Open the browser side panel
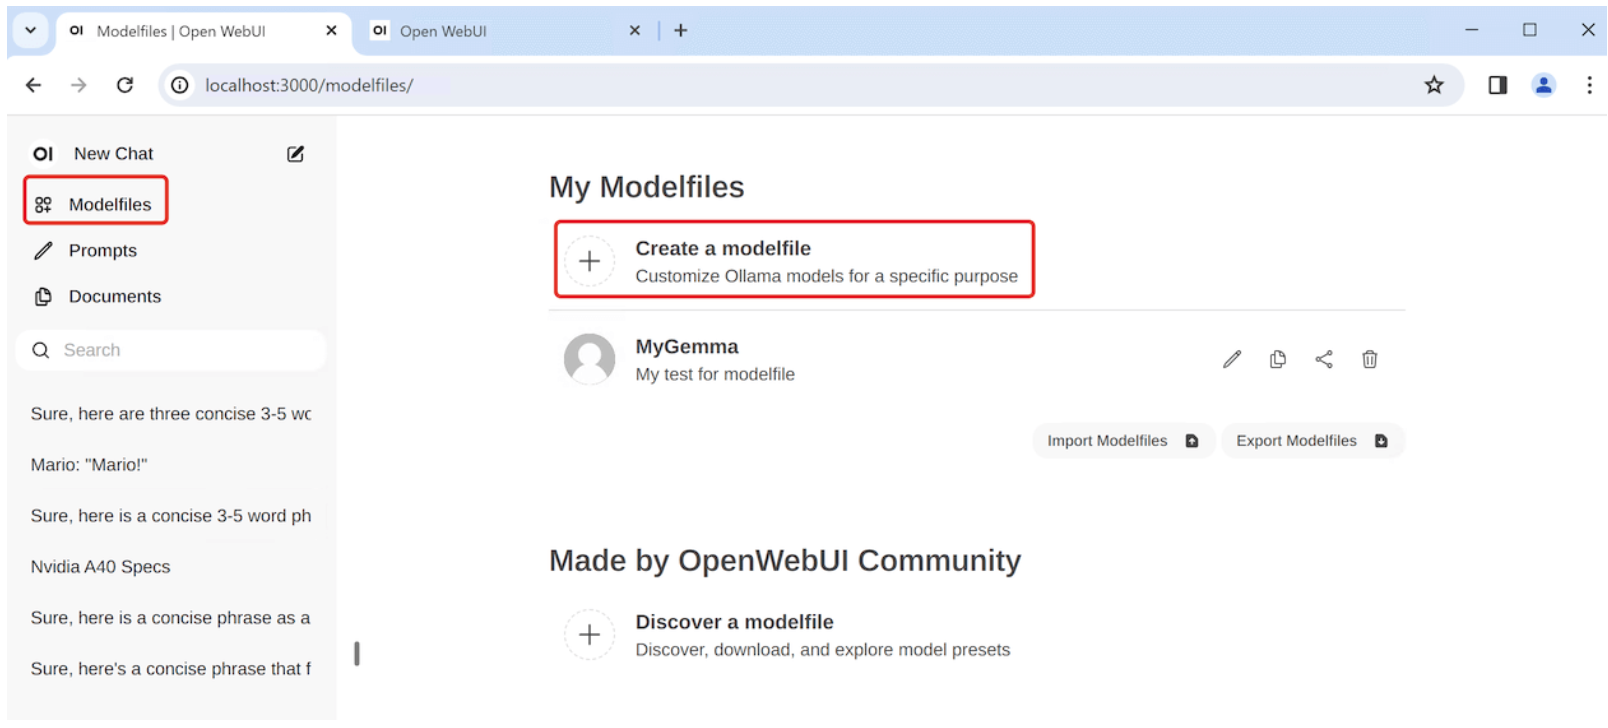The image size is (1608, 728). click(x=1498, y=85)
